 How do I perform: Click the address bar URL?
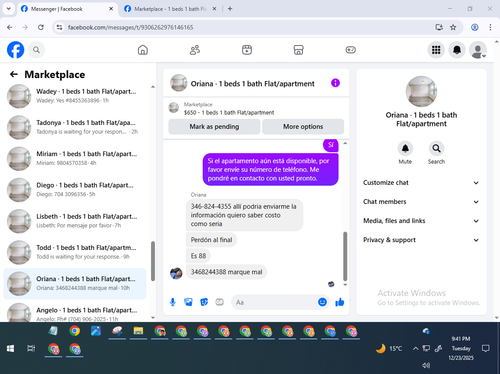tap(130, 27)
